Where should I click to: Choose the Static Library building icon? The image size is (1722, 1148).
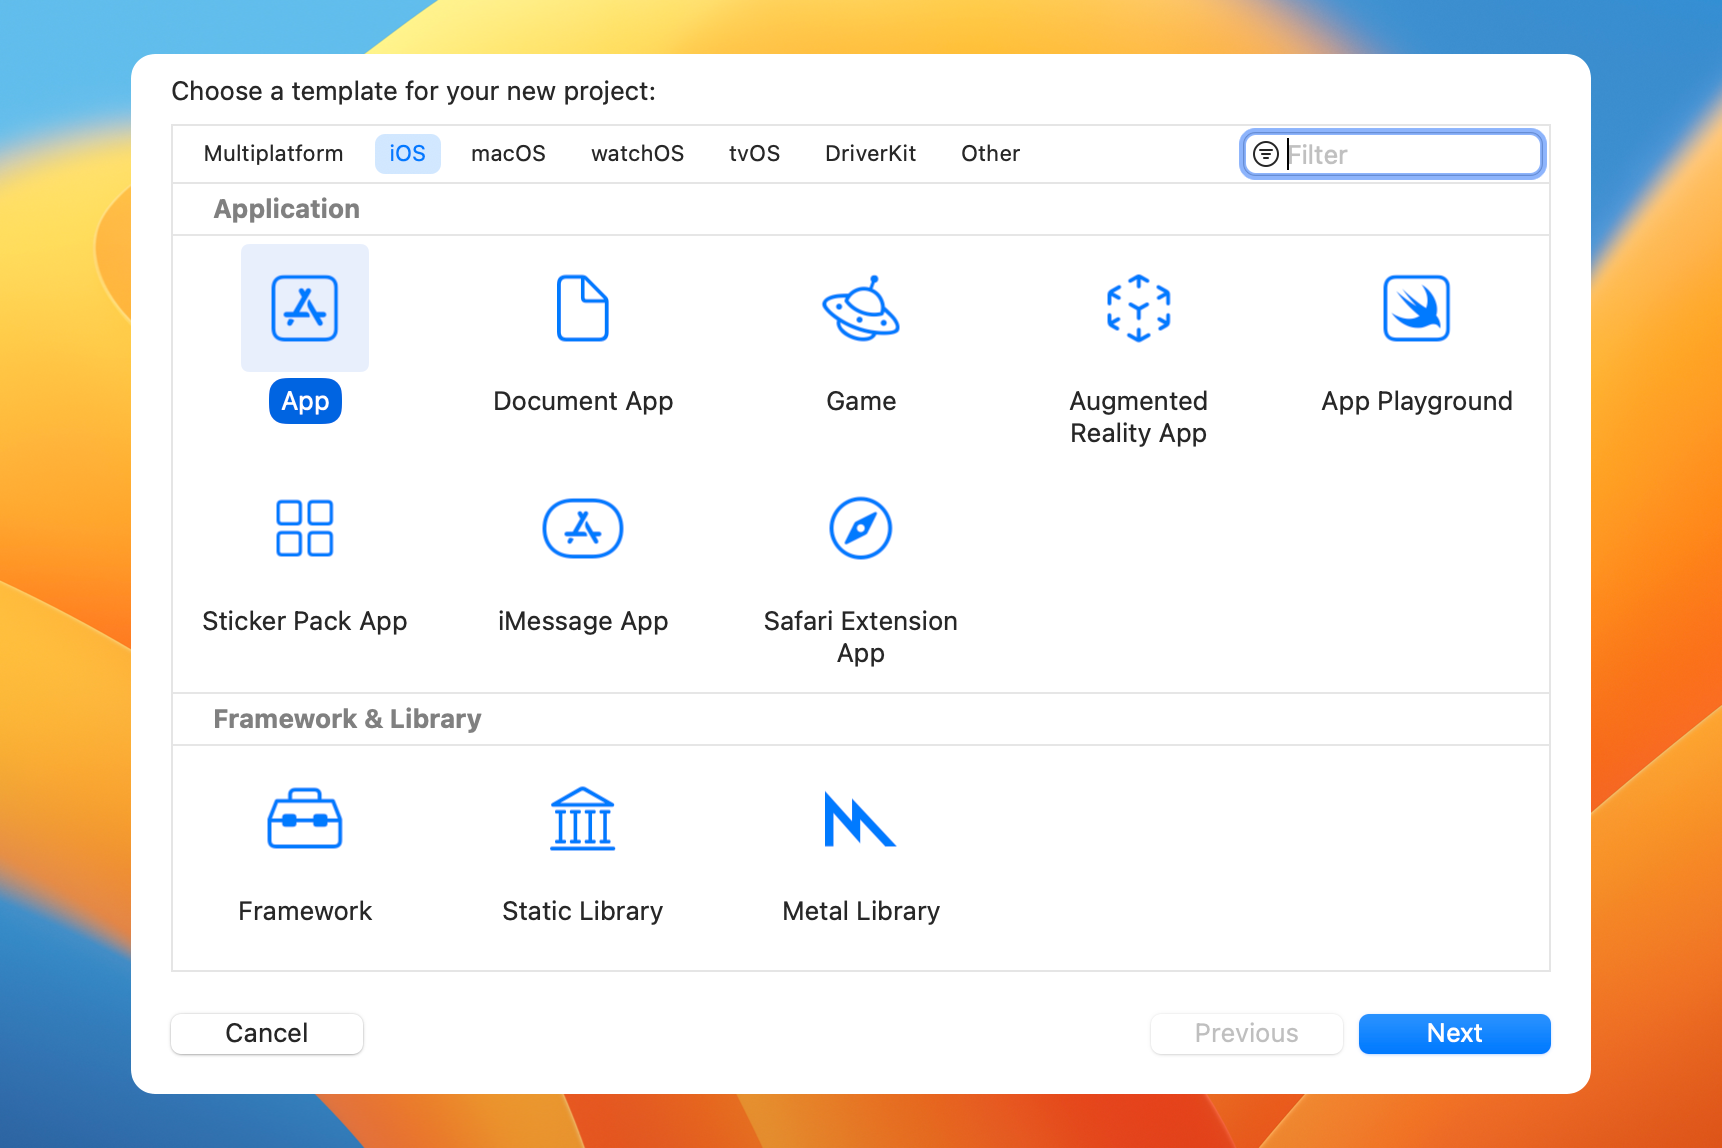pos(583,819)
